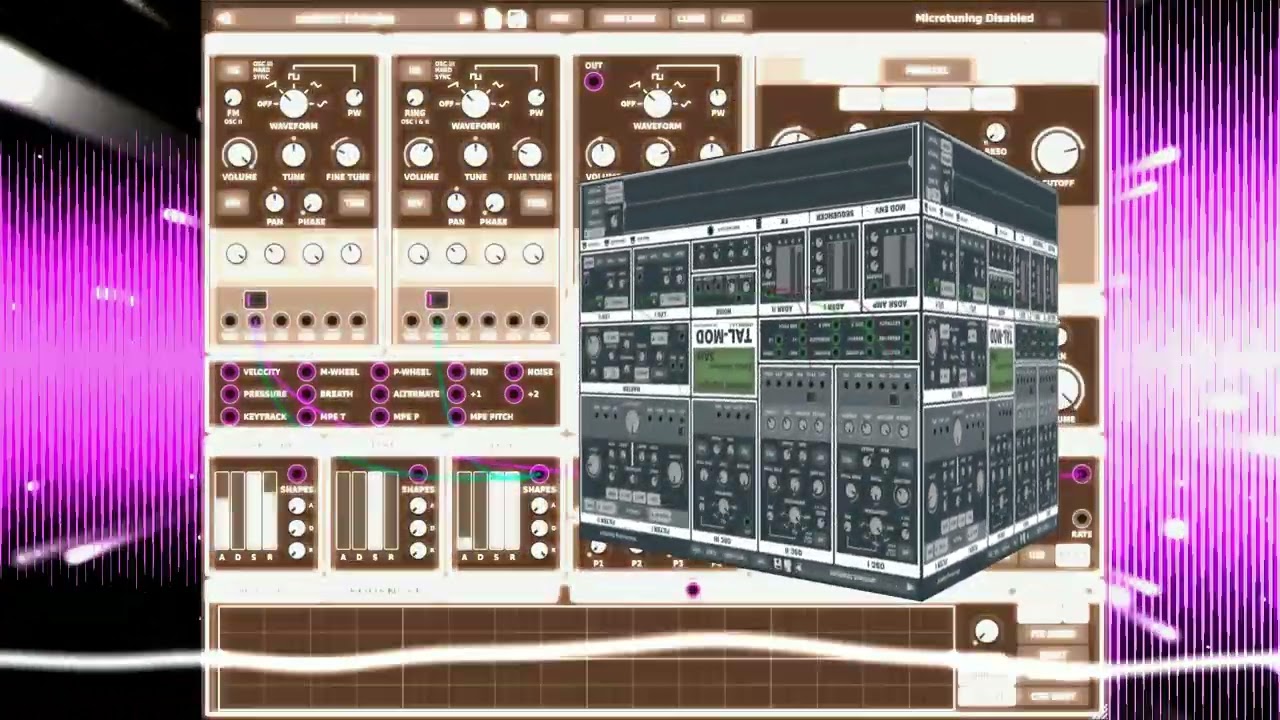Click the oscillator 1 Pan knob
This screenshot has height=720, width=1280.
click(x=274, y=203)
